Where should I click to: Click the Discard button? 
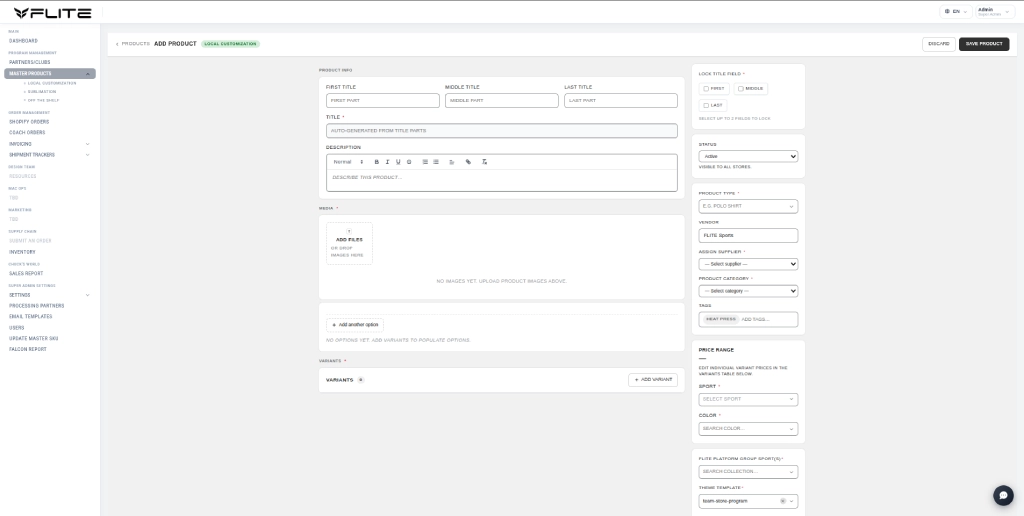pyautogui.click(x=938, y=44)
